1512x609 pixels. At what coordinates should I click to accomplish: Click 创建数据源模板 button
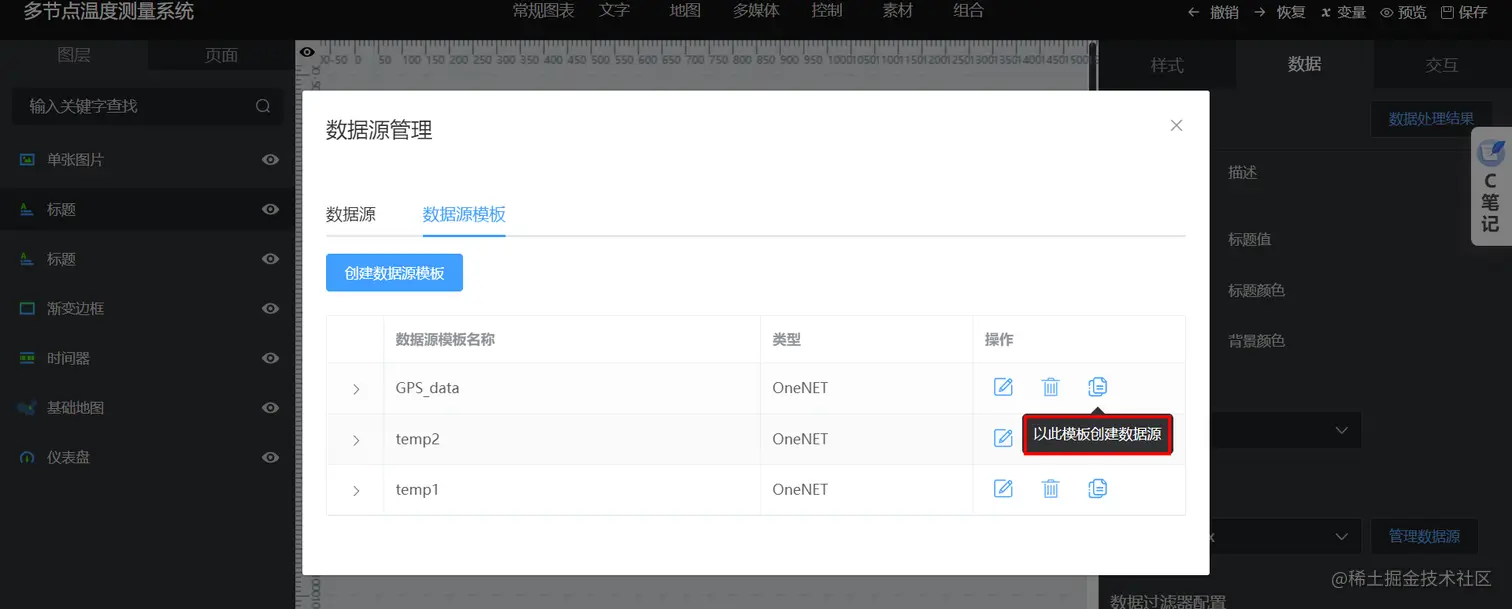[x=394, y=272]
